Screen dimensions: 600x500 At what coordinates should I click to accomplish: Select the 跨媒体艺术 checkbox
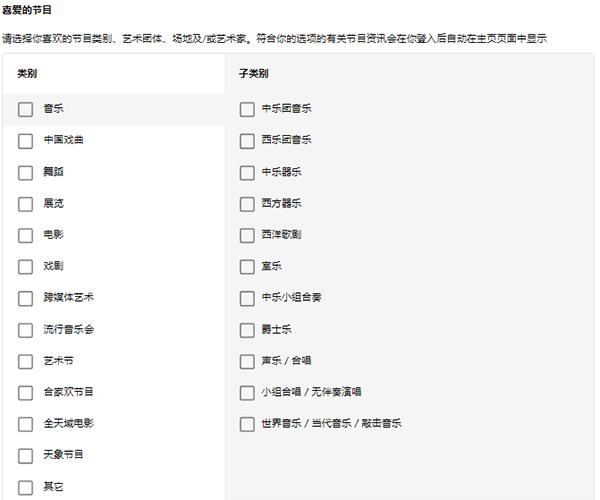25,298
